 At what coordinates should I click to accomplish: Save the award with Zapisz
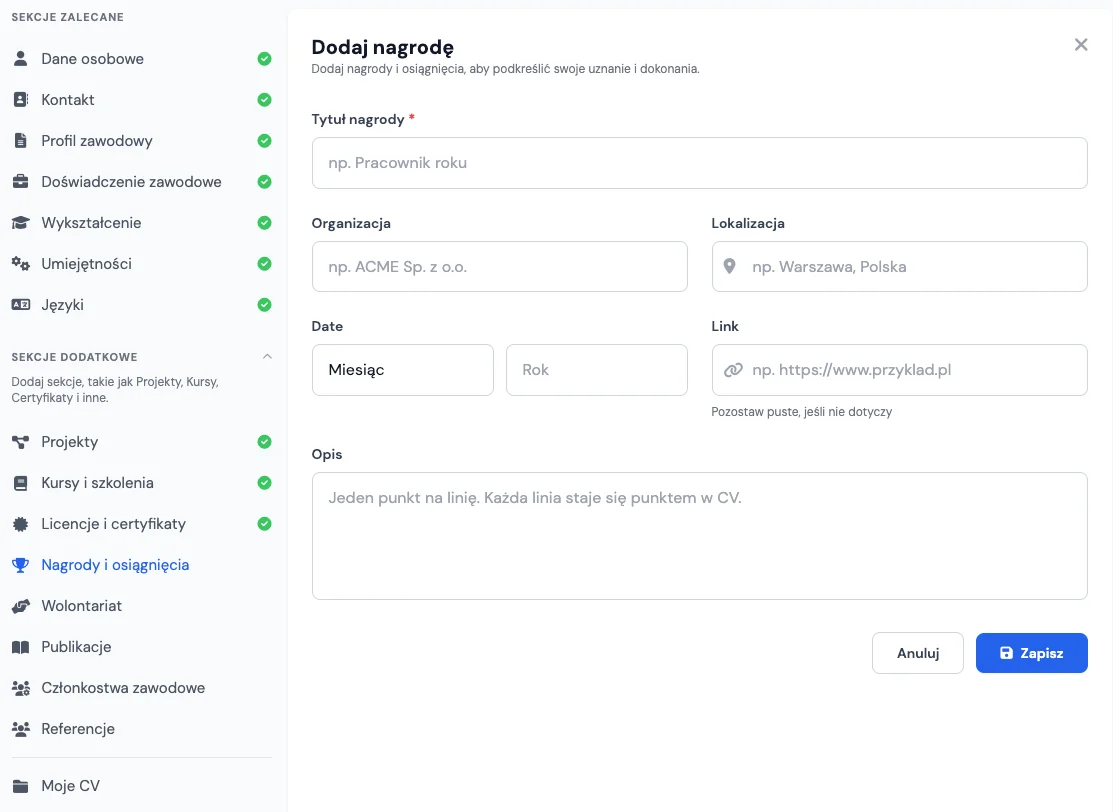pos(1031,653)
